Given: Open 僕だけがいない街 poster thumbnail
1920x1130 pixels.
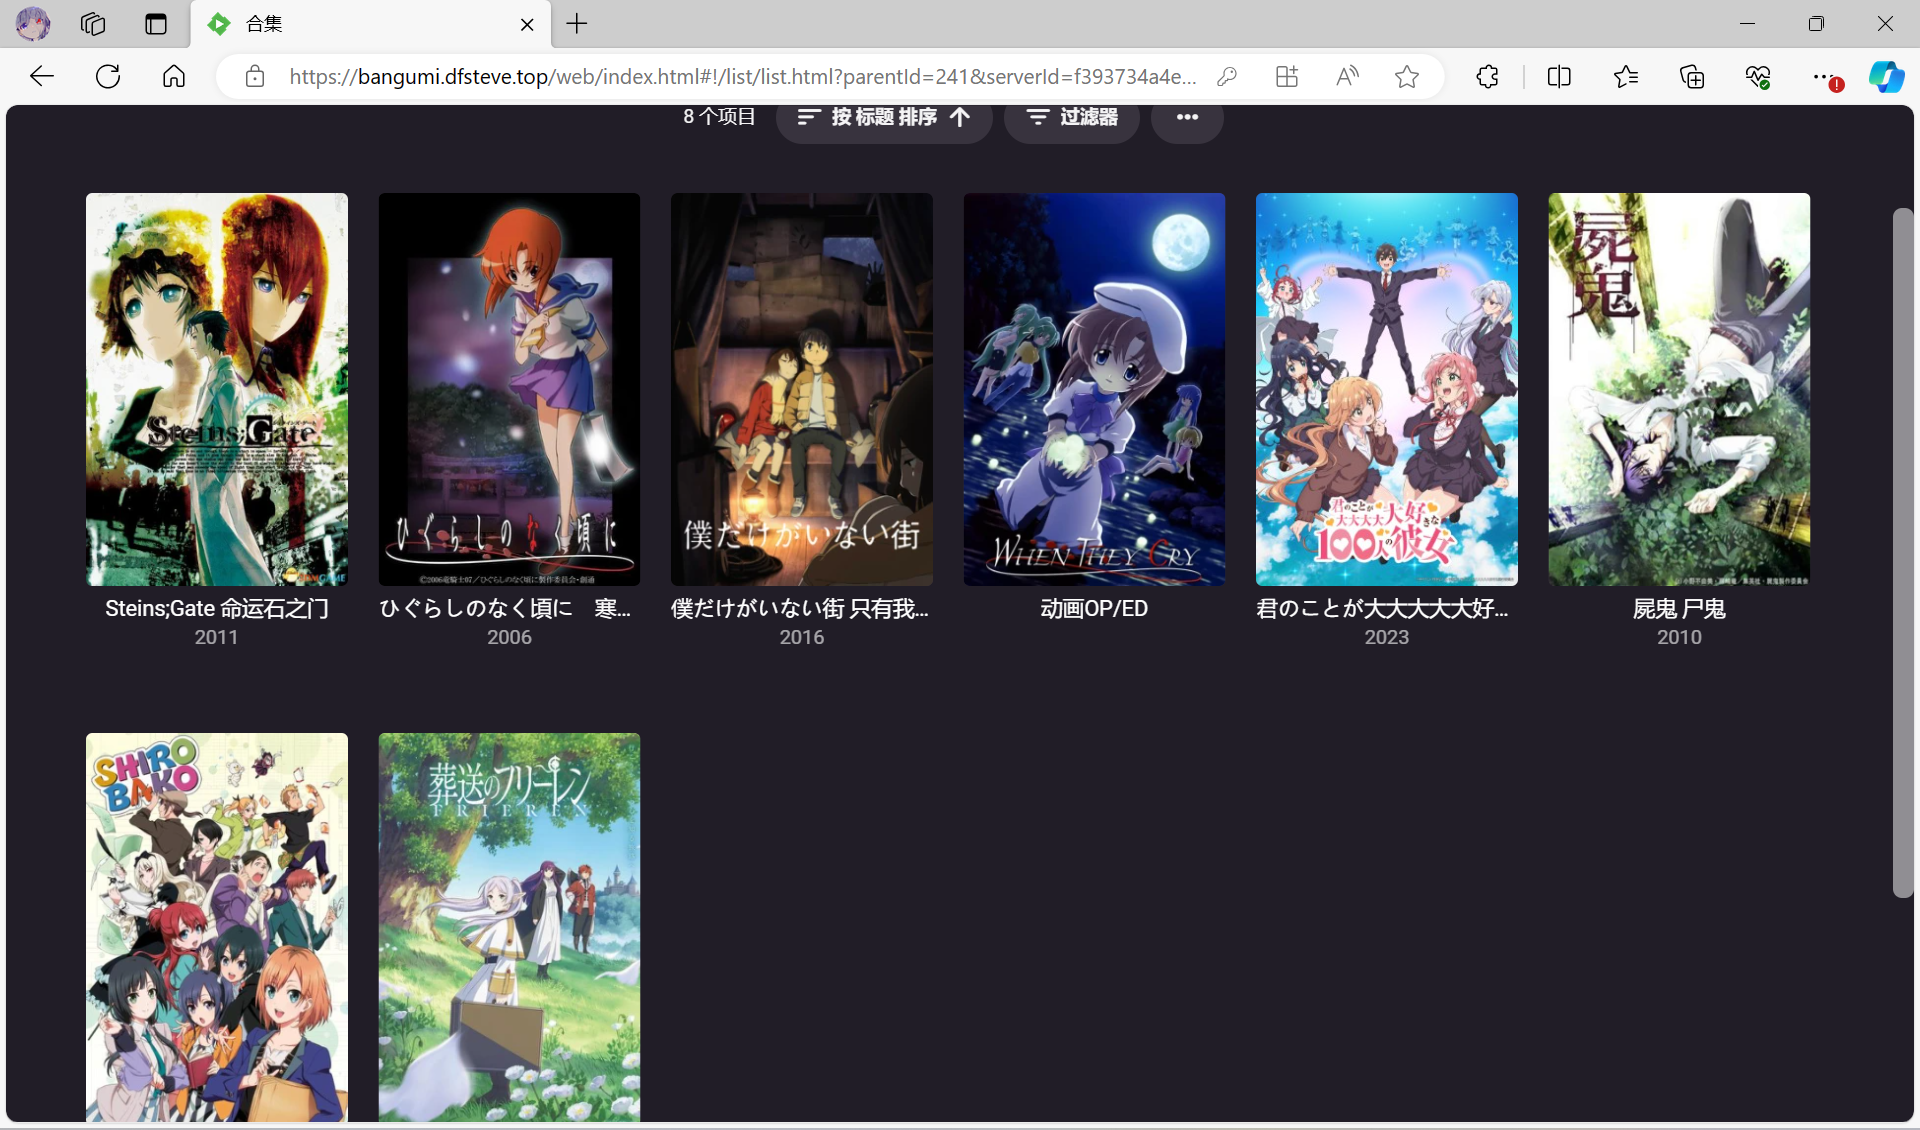Looking at the screenshot, I should click(x=802, y=389).
